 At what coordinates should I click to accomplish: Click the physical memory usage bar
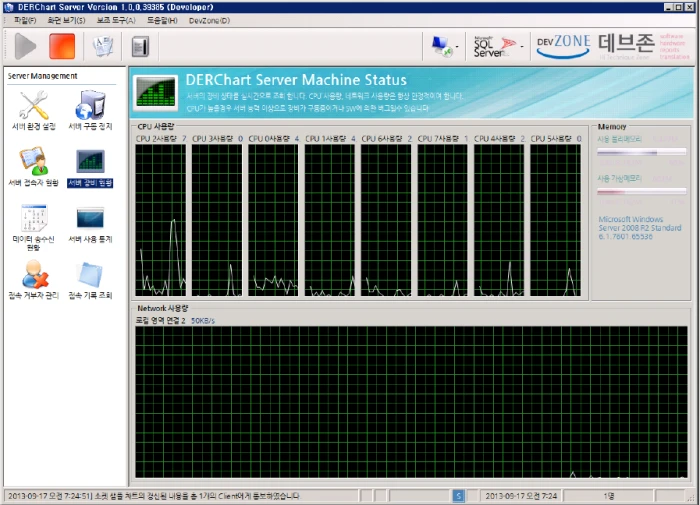point(642,152)
